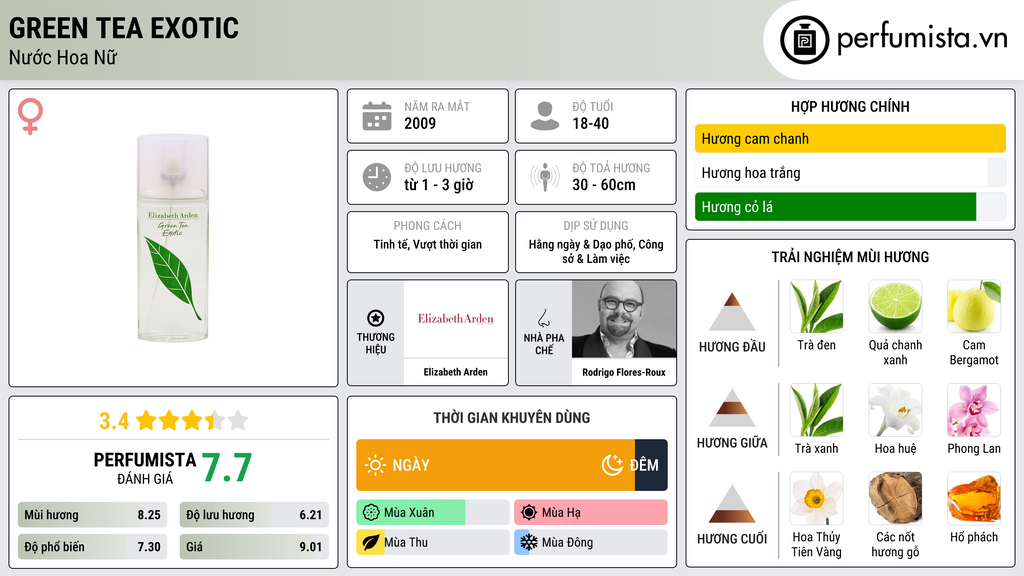The width and height of the screenshot is (1024, 576).
Task: Click the Mùa Đông season bar
Action: pos(591,543)
